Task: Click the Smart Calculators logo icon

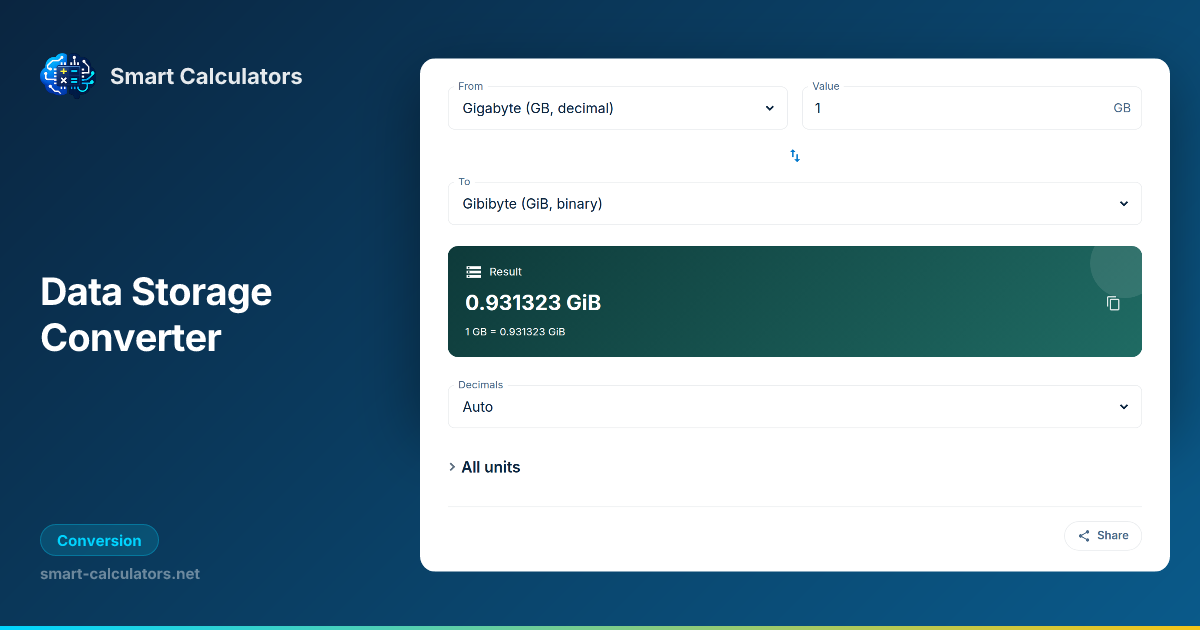Action: (x=67, y=76)
